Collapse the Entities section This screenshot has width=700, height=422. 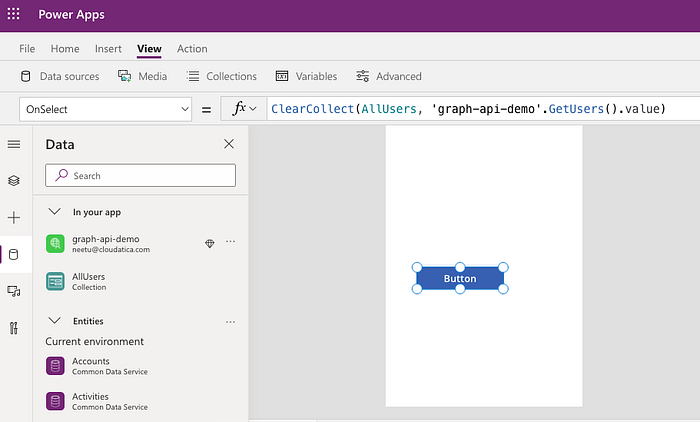54,321
